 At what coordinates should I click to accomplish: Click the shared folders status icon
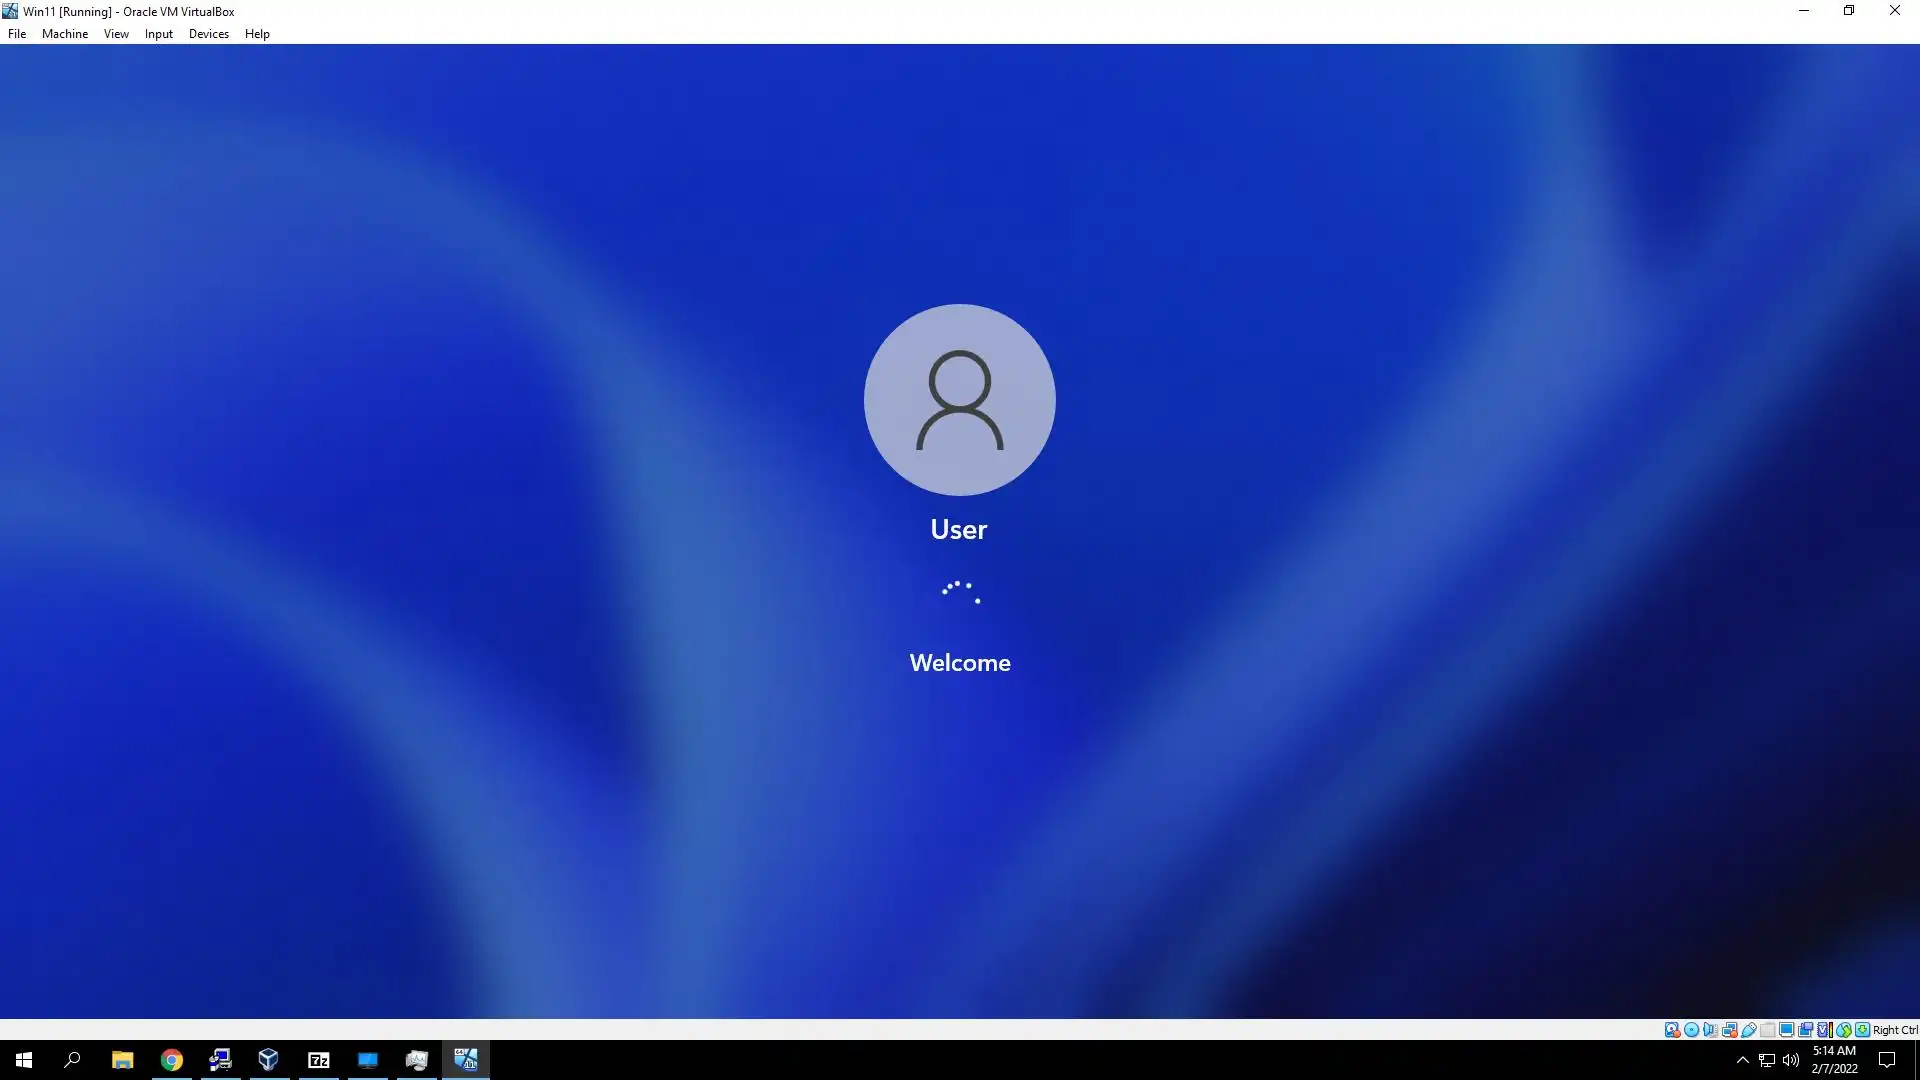1767,1030
